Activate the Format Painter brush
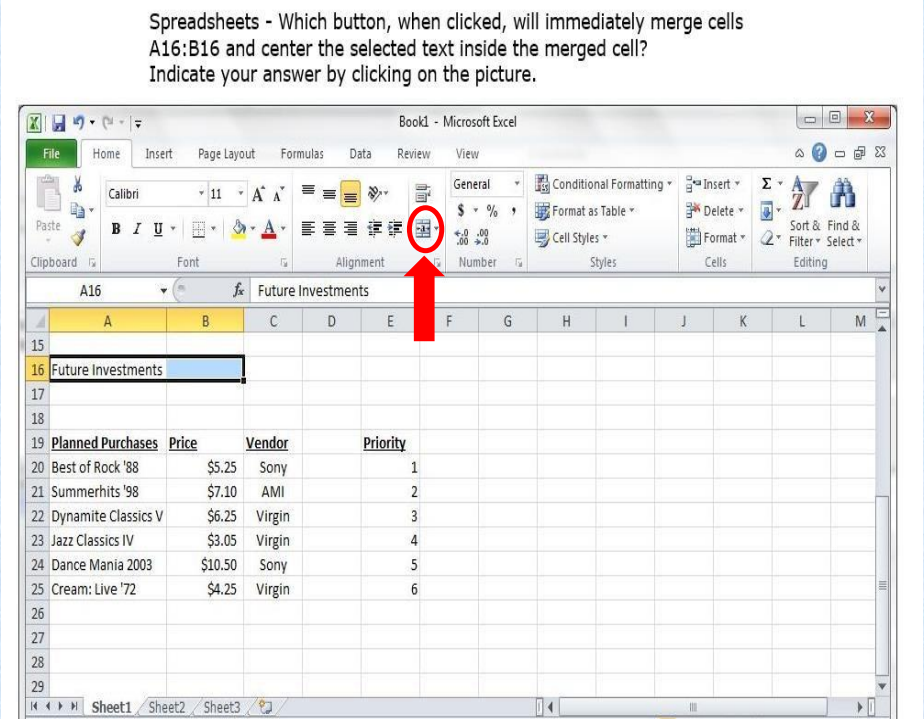Viewport: 924px width, 719px height. point(78,236)
